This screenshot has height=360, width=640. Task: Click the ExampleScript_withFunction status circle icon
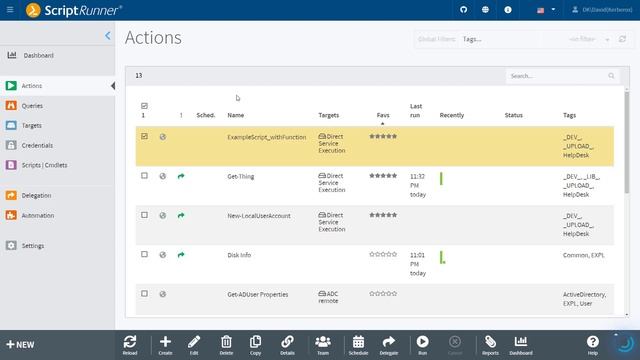coord(162,137)
